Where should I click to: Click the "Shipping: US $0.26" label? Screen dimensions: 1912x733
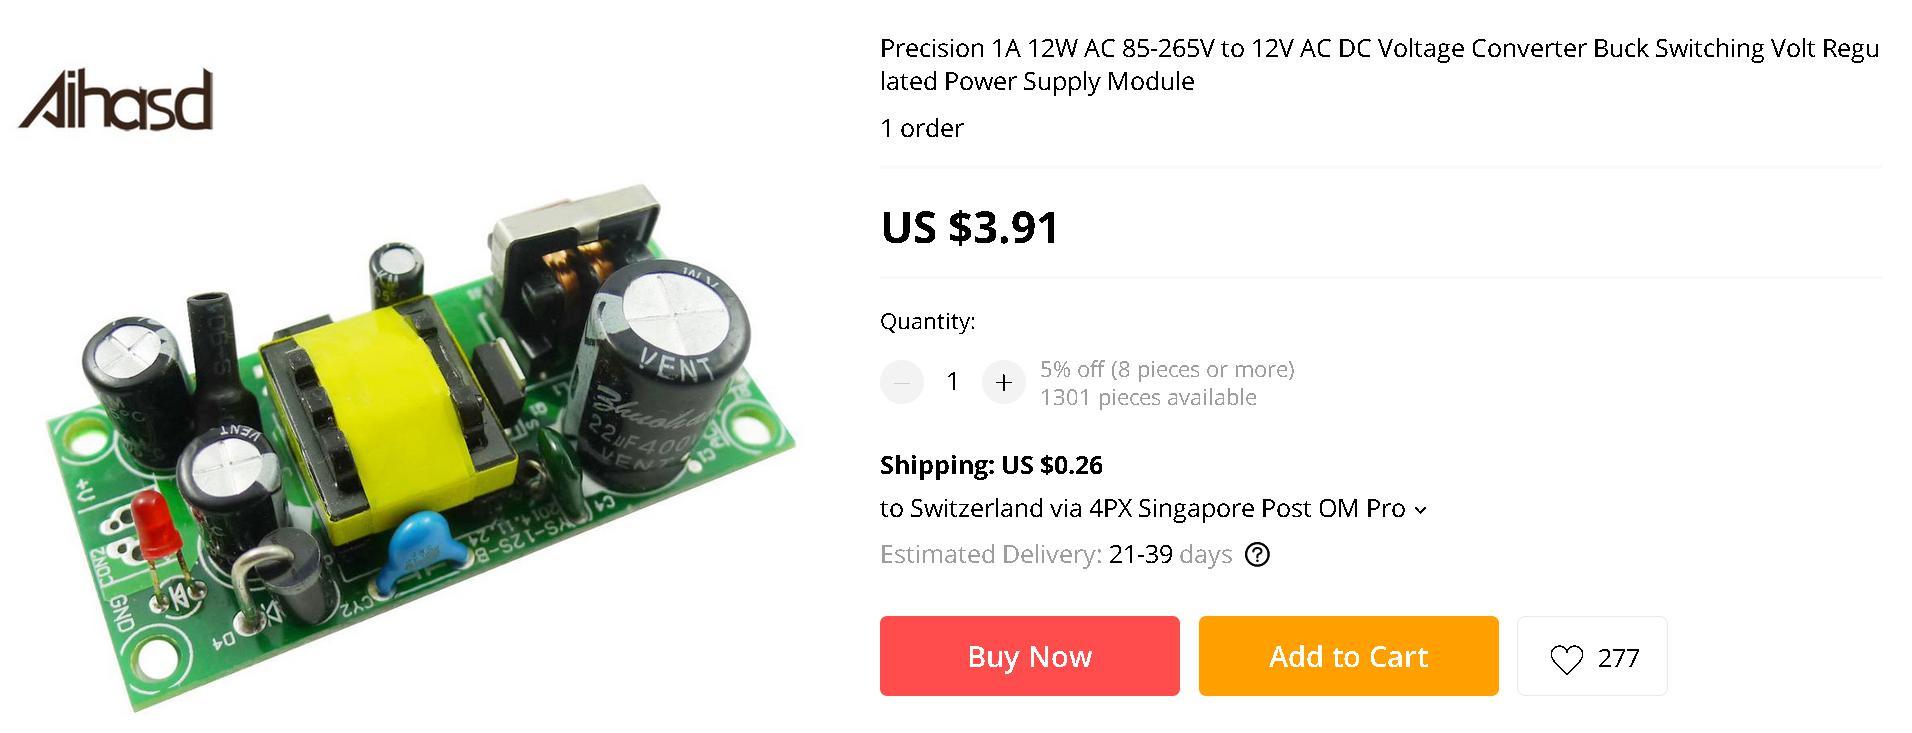click(x=990, y=465)
